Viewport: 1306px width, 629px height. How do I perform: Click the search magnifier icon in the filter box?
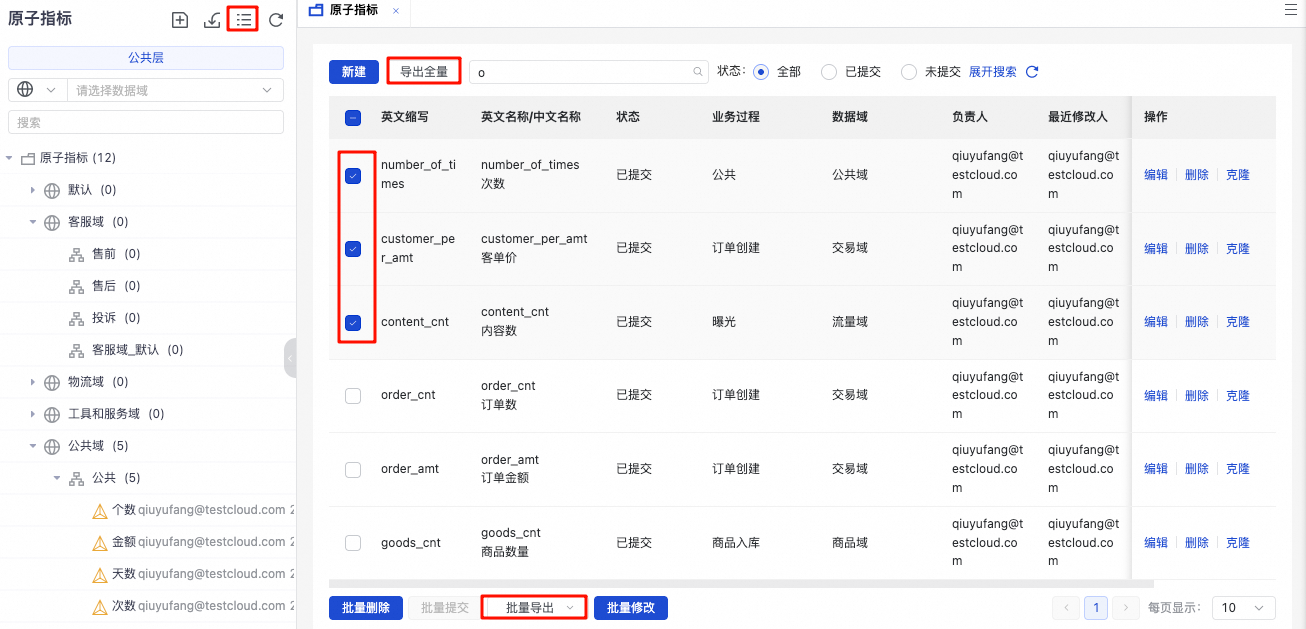click(697, 72)
